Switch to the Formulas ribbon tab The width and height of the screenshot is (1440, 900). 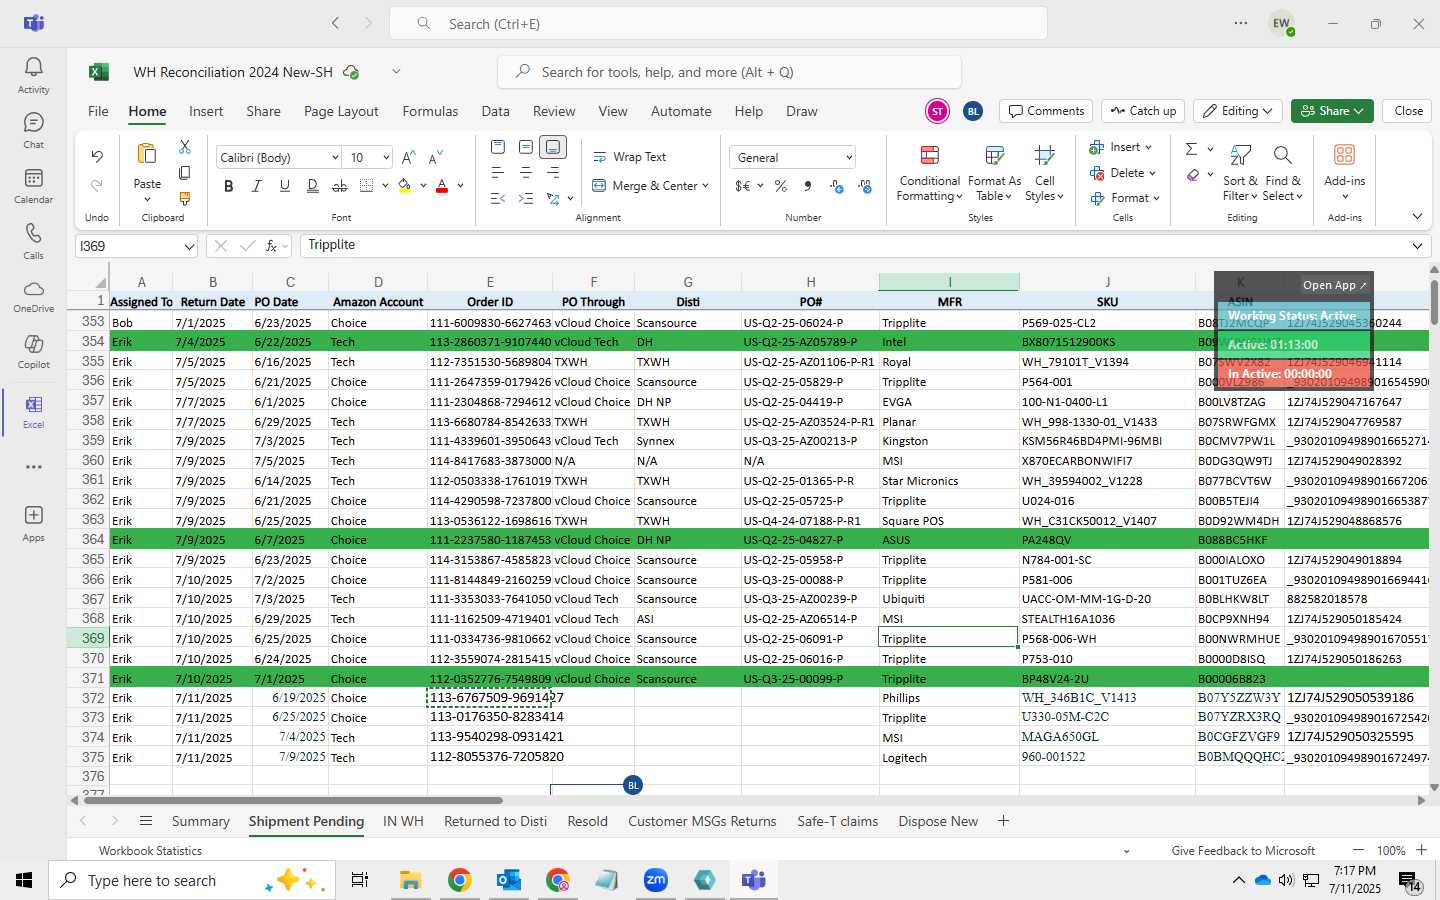(430, 111)
